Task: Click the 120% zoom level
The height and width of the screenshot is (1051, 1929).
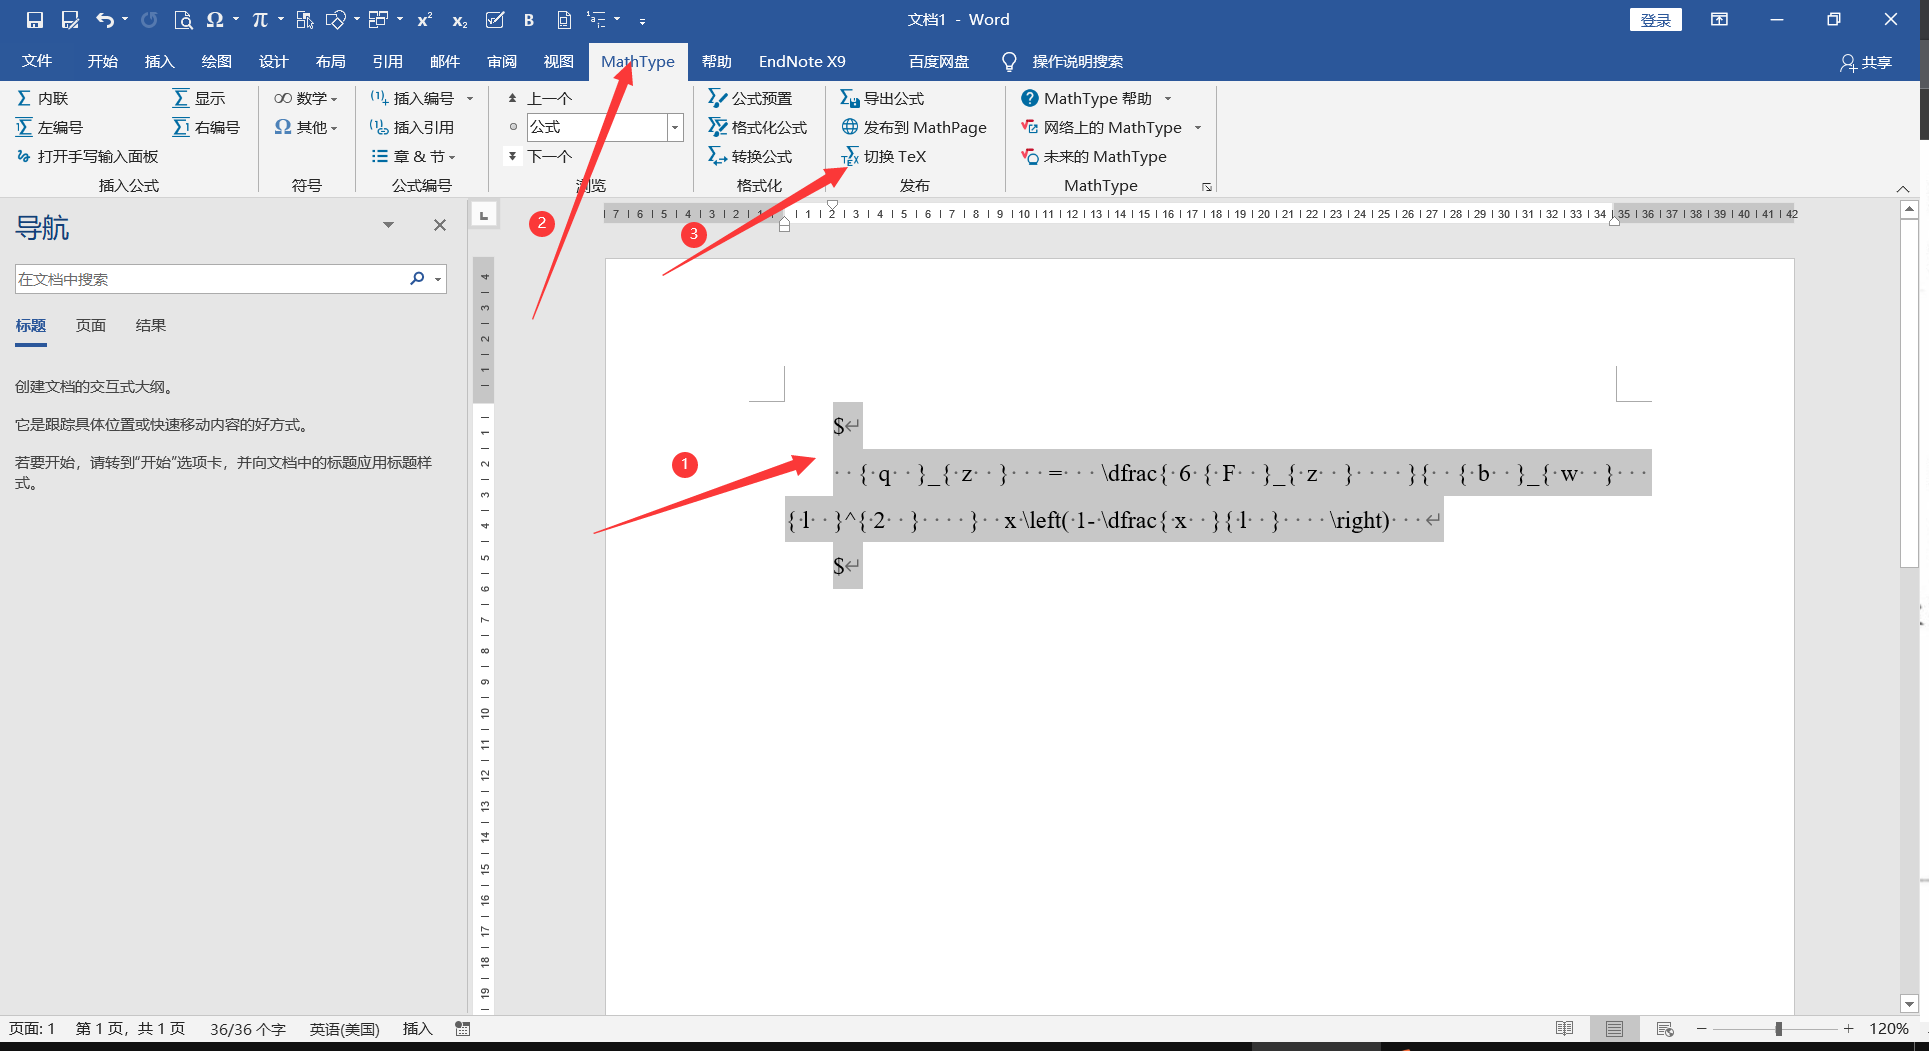Action: click(x=1889, y=1029)
